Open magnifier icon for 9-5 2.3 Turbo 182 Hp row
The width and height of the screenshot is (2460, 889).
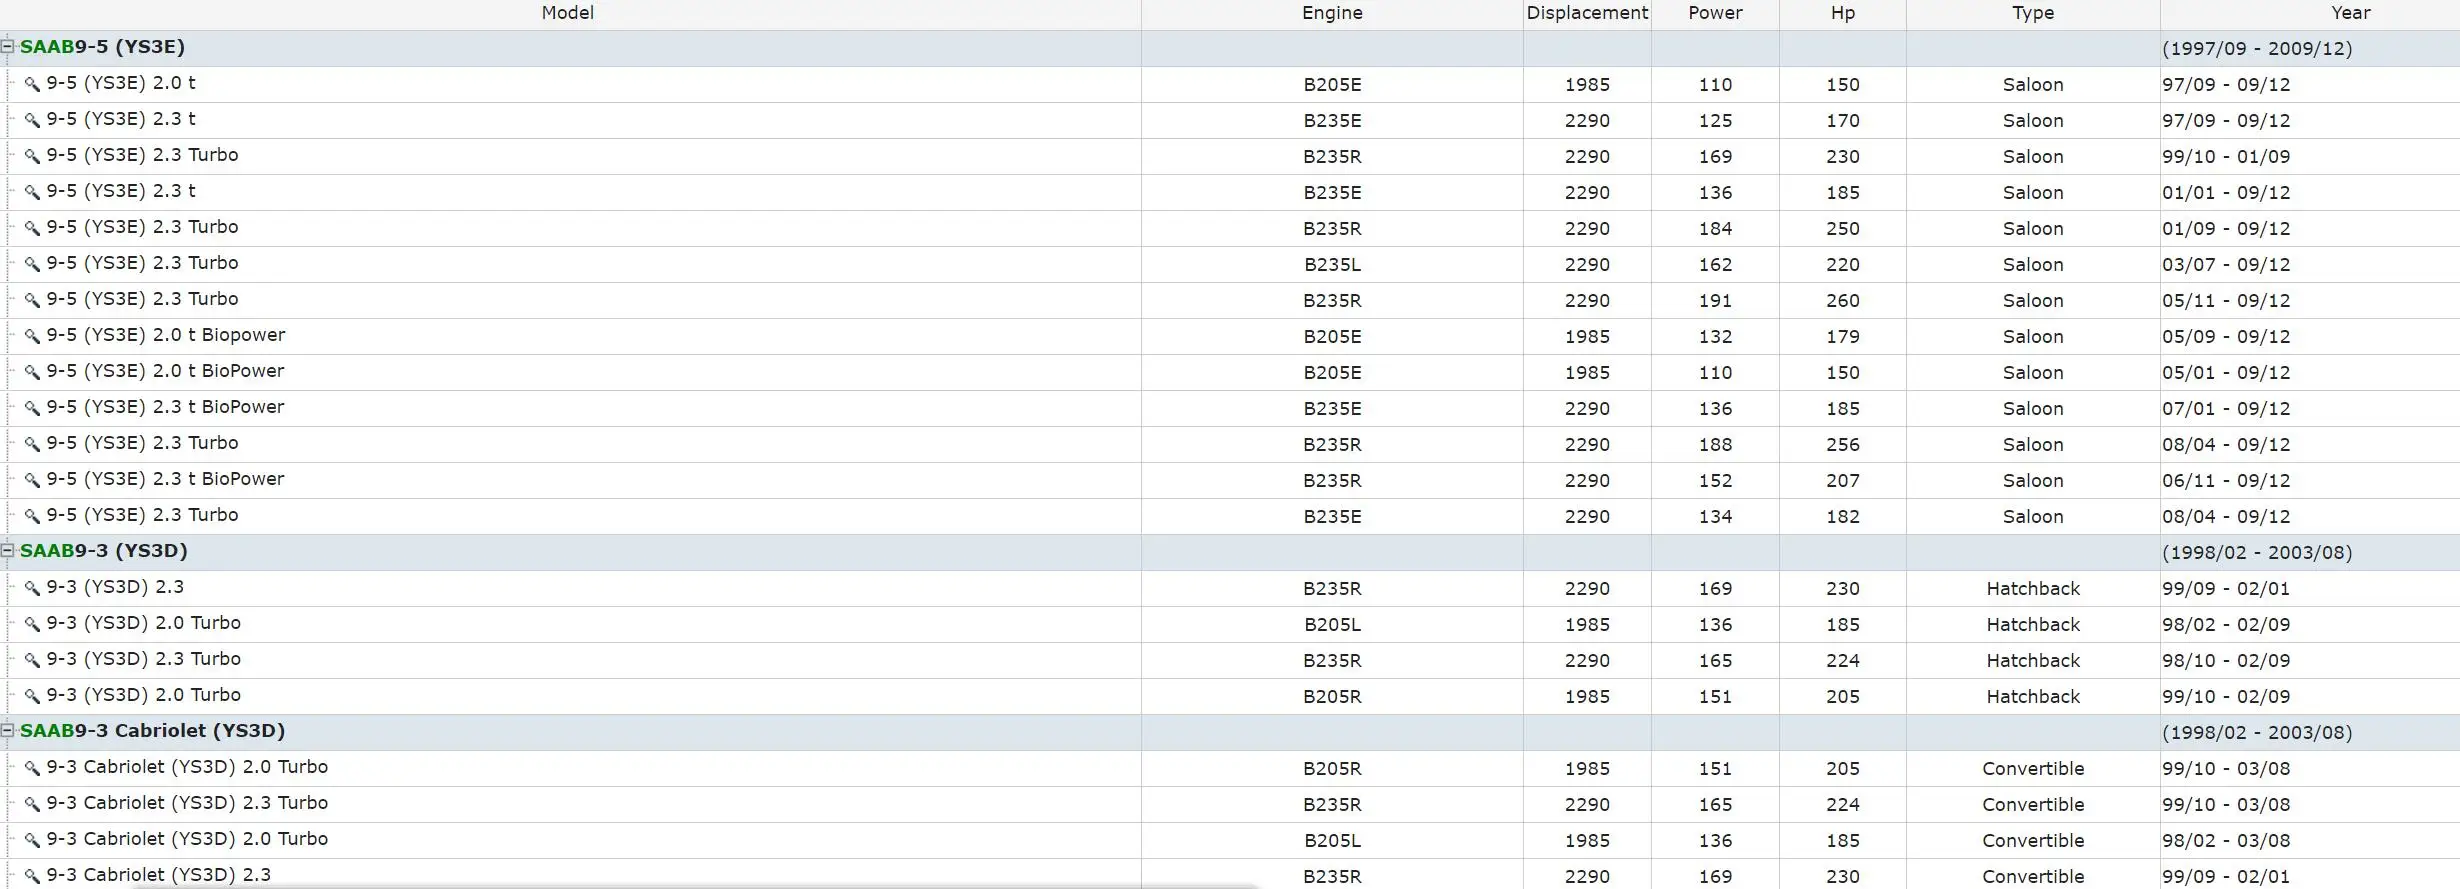[32, 516]
